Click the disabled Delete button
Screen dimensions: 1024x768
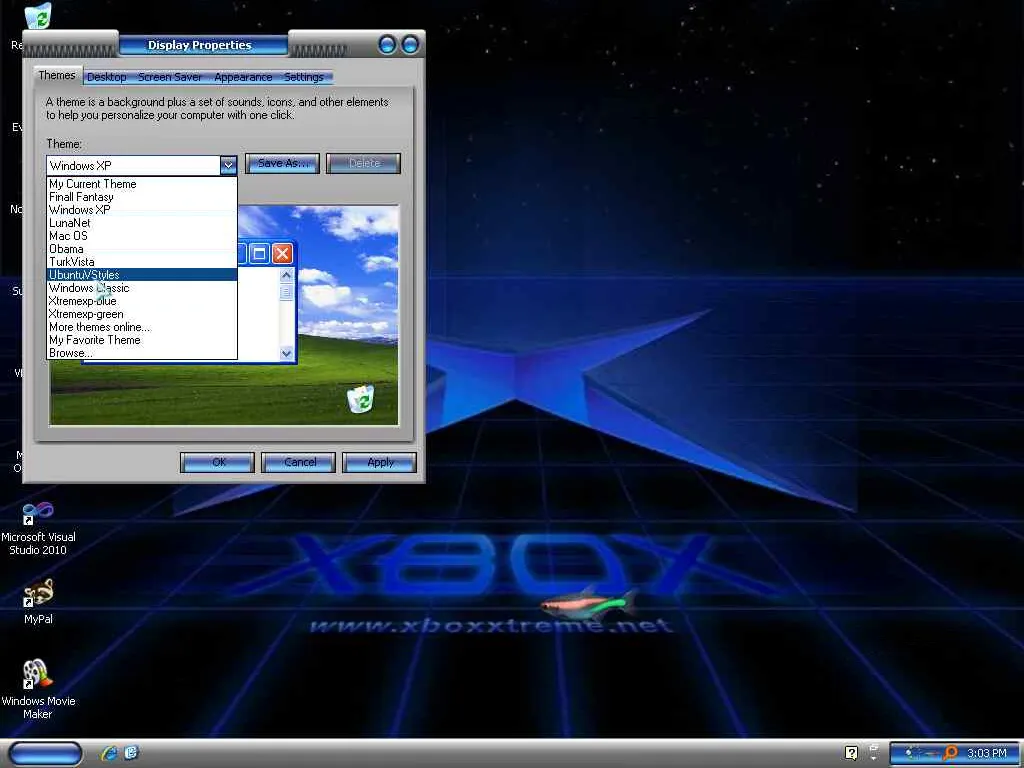363,163
